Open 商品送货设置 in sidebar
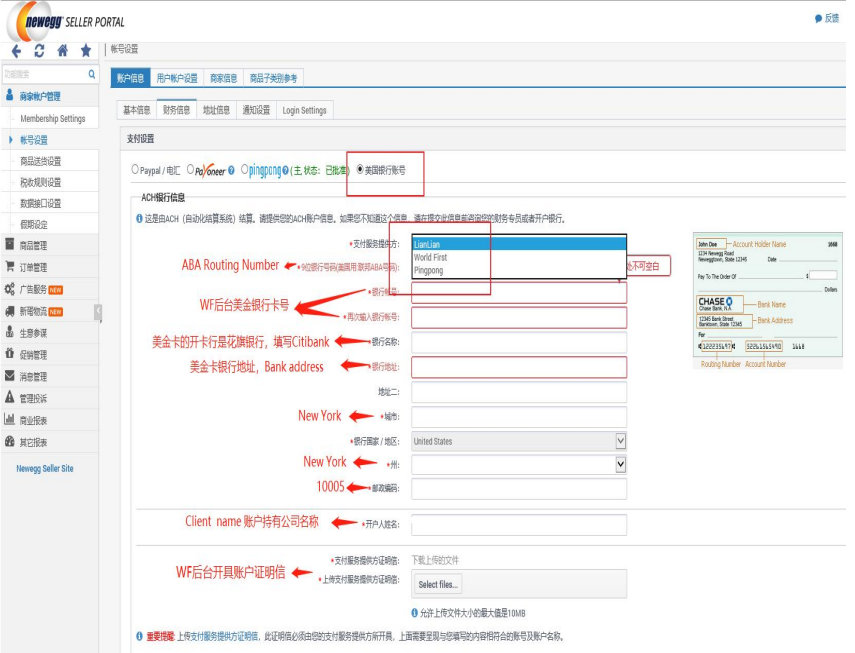855x653 pixels. coord(41,161)
